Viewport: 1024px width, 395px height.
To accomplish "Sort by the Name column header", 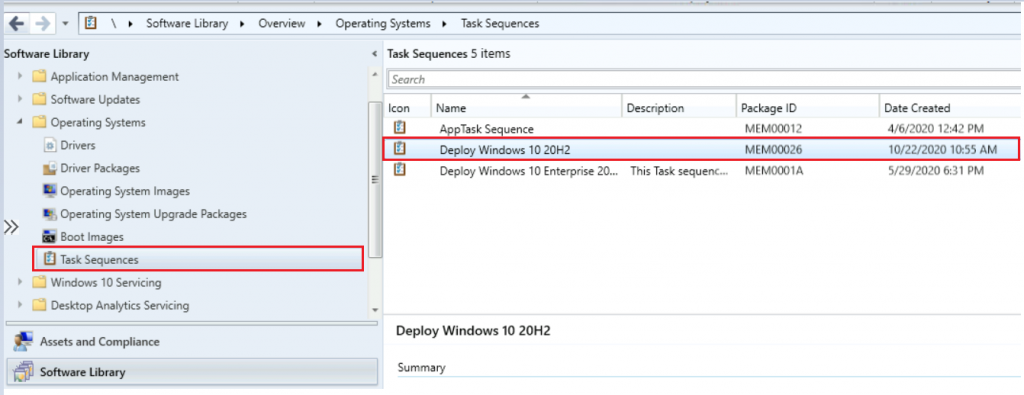I will pos(526,108).
